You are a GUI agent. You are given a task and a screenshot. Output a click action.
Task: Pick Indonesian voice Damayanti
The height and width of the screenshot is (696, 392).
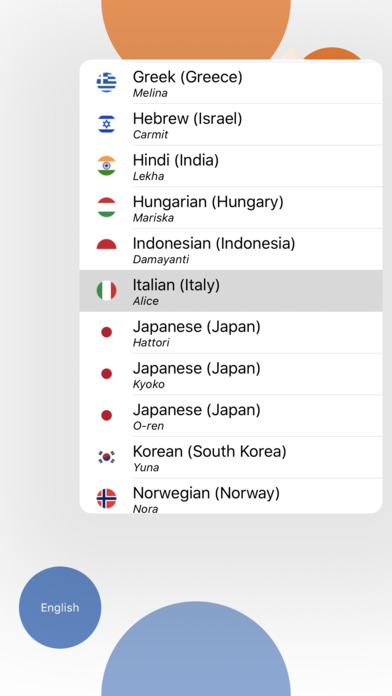click(231, 249)
